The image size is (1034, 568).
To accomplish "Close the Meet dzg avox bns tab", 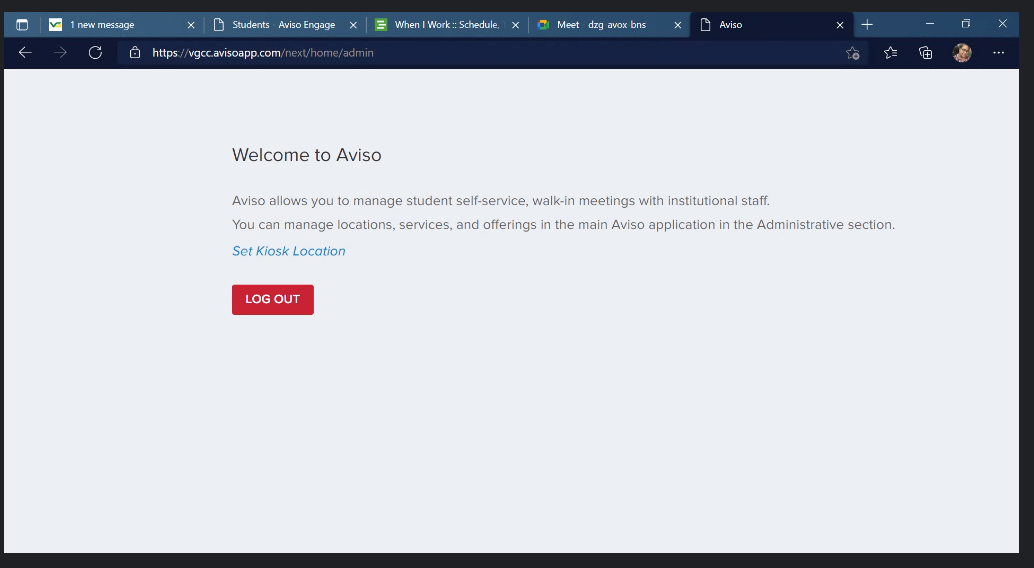I will (677, 25).
